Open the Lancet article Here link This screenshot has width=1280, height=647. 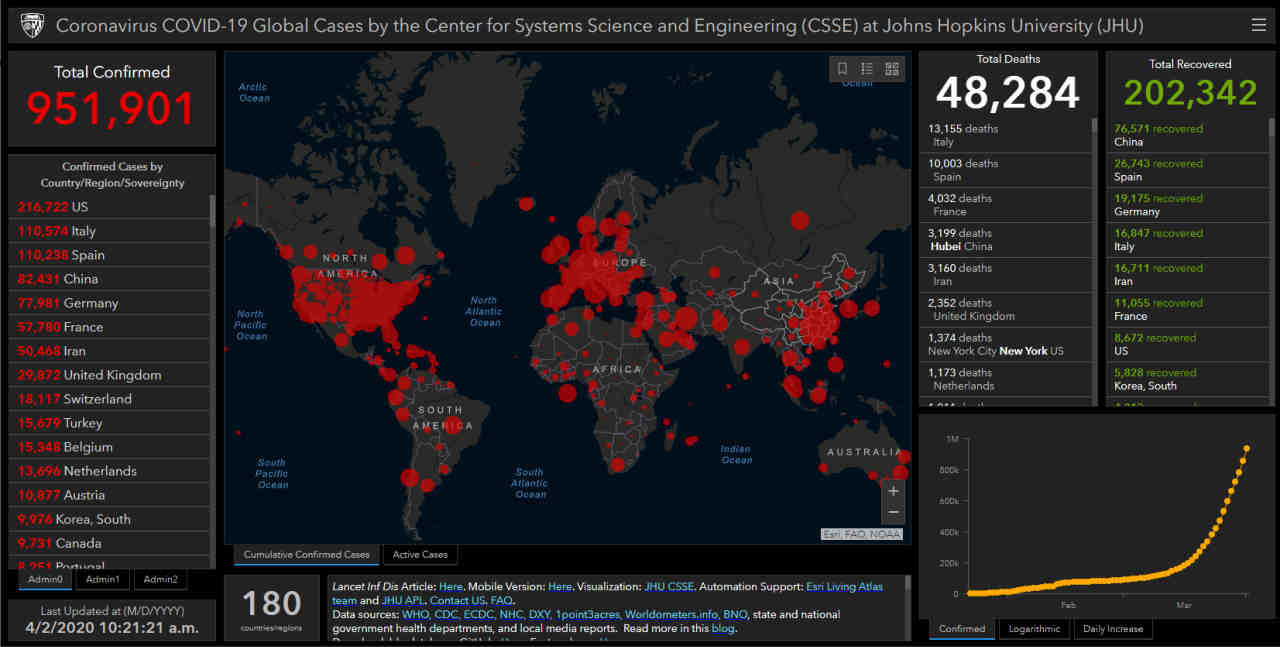(450, 587)
